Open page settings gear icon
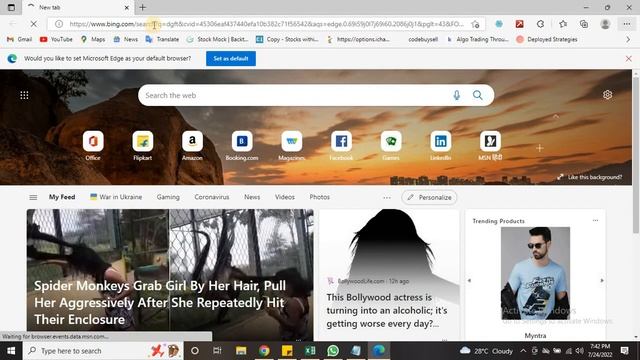This screenshot has height=360, width=640. [607, 95]
